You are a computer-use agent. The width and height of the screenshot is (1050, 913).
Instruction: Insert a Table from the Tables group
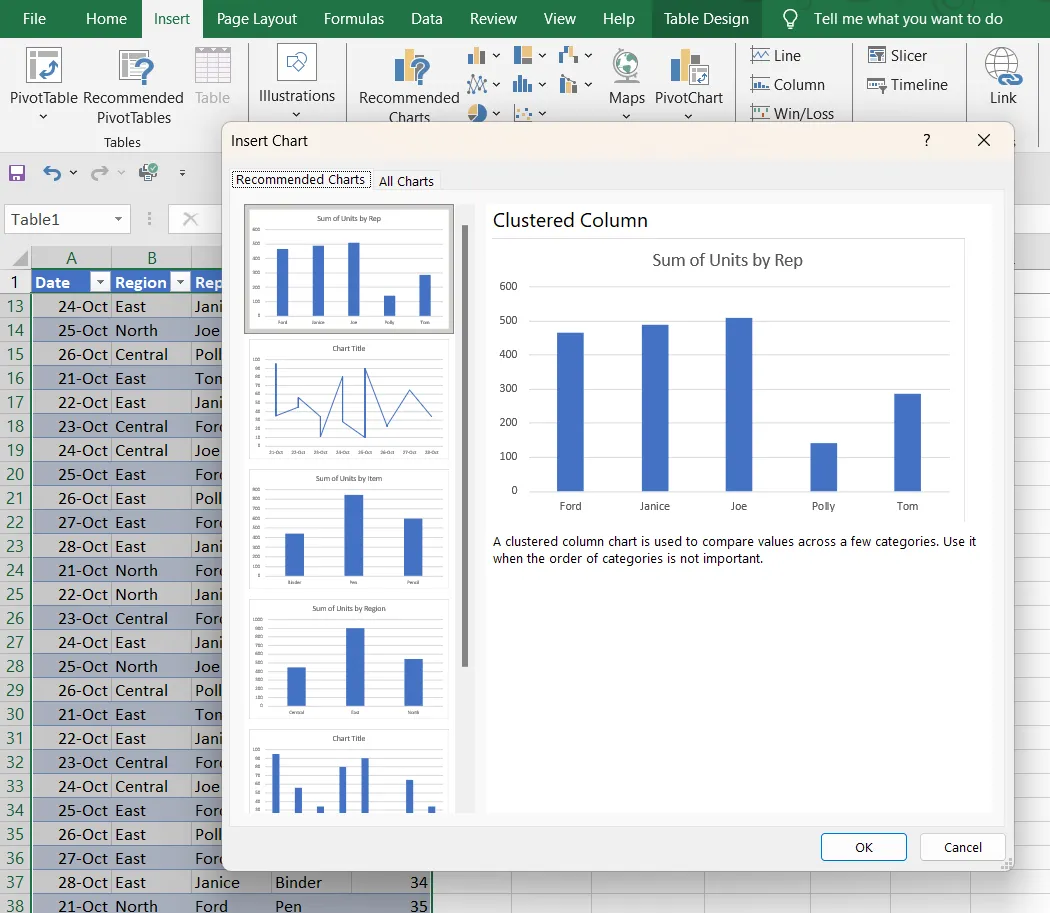click(x=212, y=75)
